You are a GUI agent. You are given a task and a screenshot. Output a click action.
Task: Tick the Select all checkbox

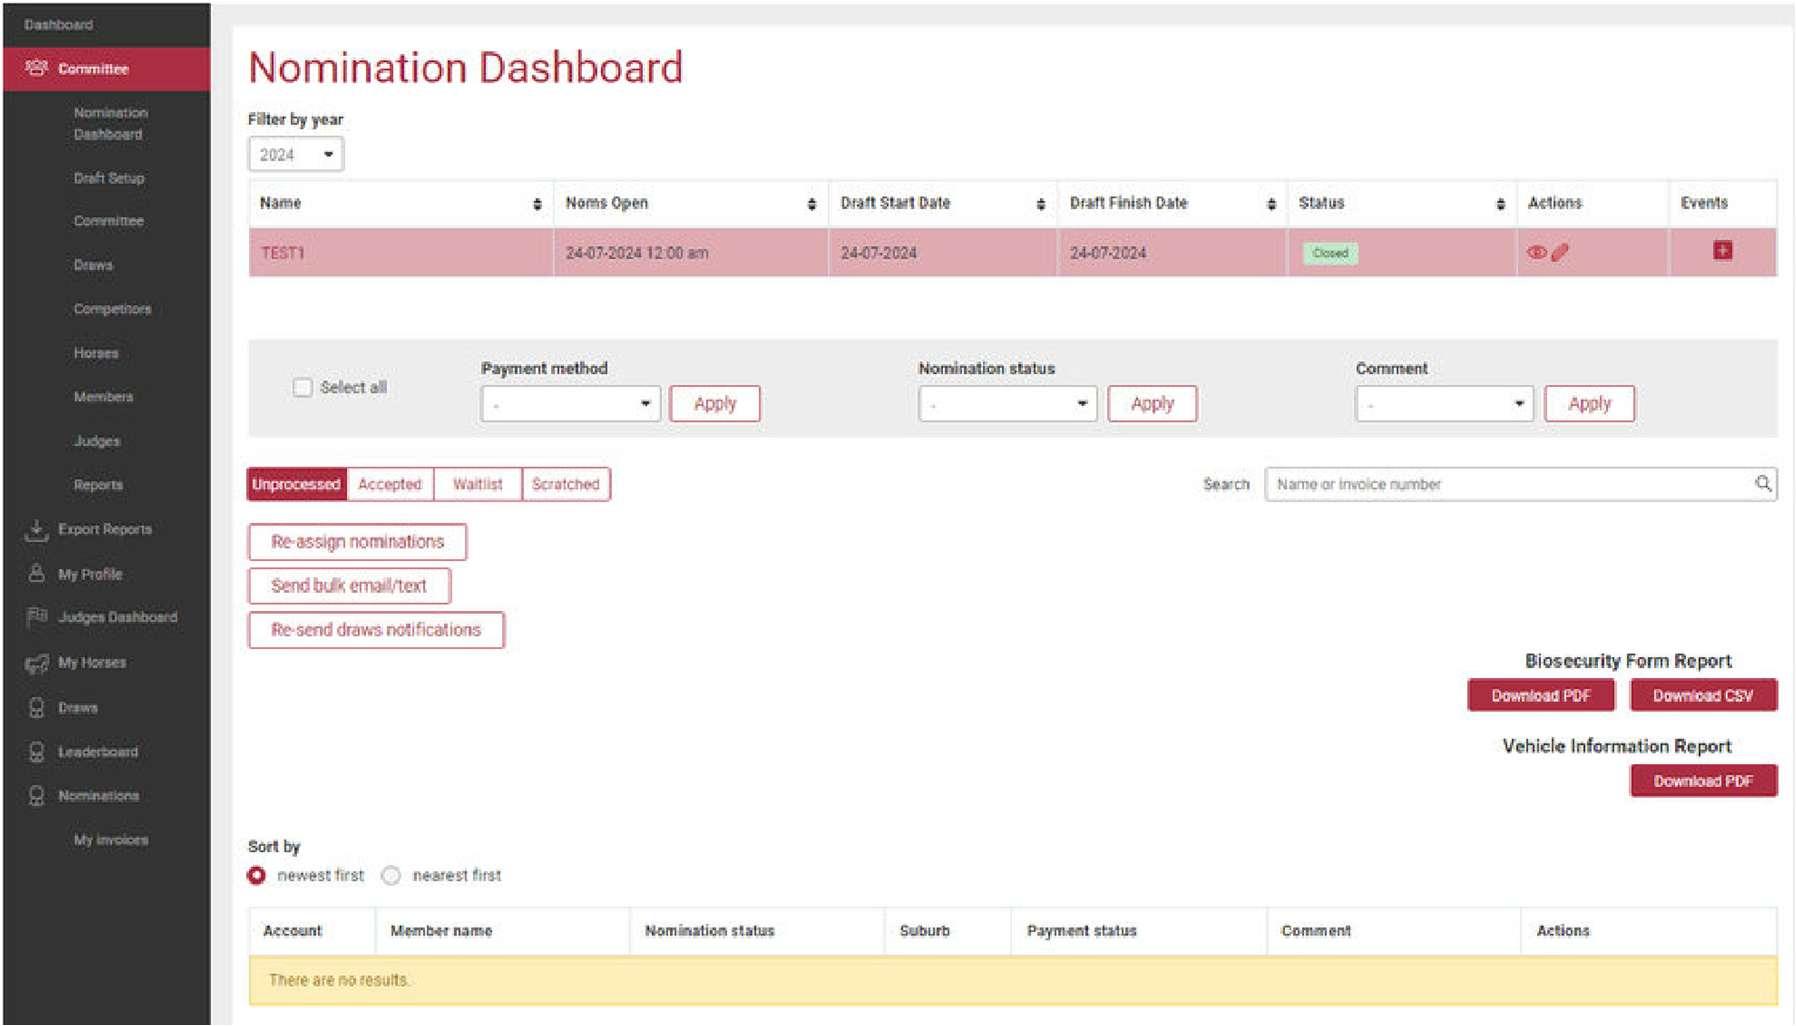[302, 388]
